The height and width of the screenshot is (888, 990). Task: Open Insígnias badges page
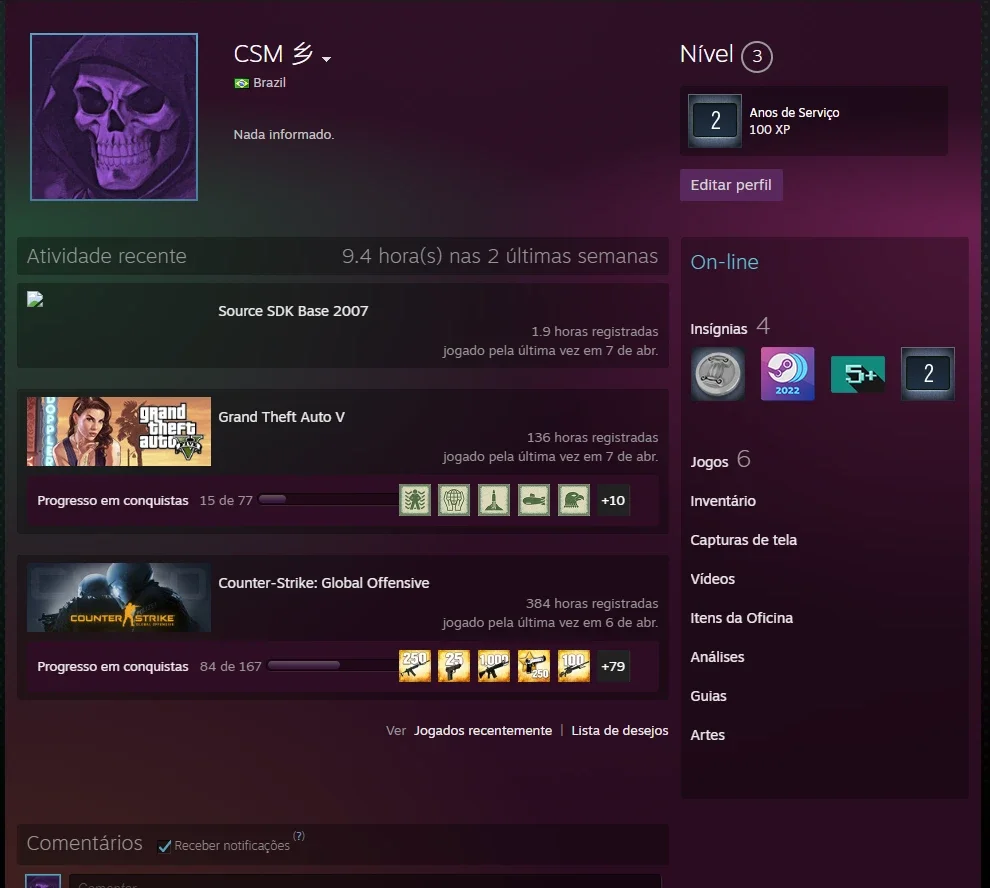[719, 328]
